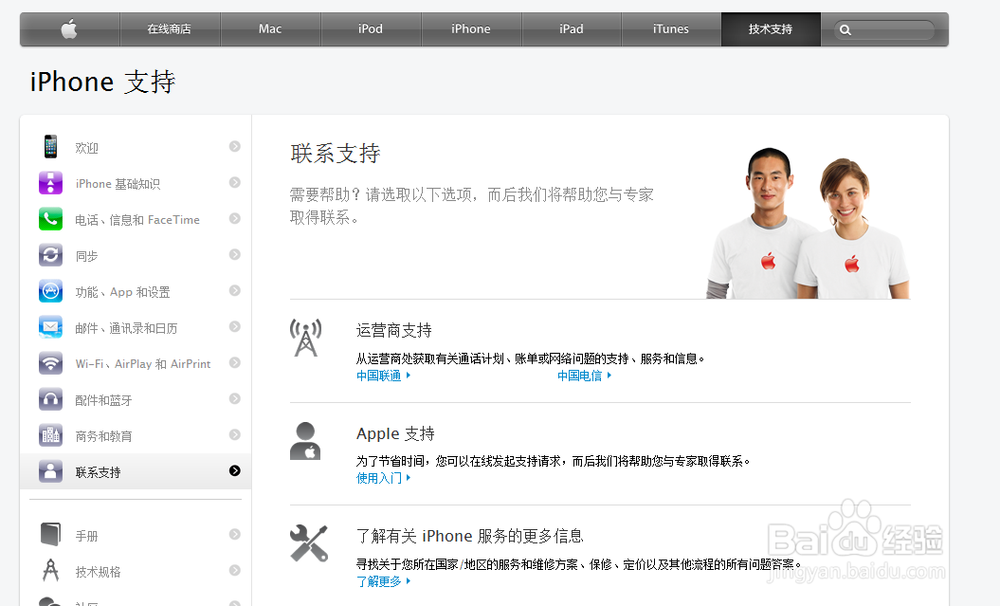Click the active arrow on 联系支持 row
This screenshot has height=606, width=1000.
click(235, 471)
